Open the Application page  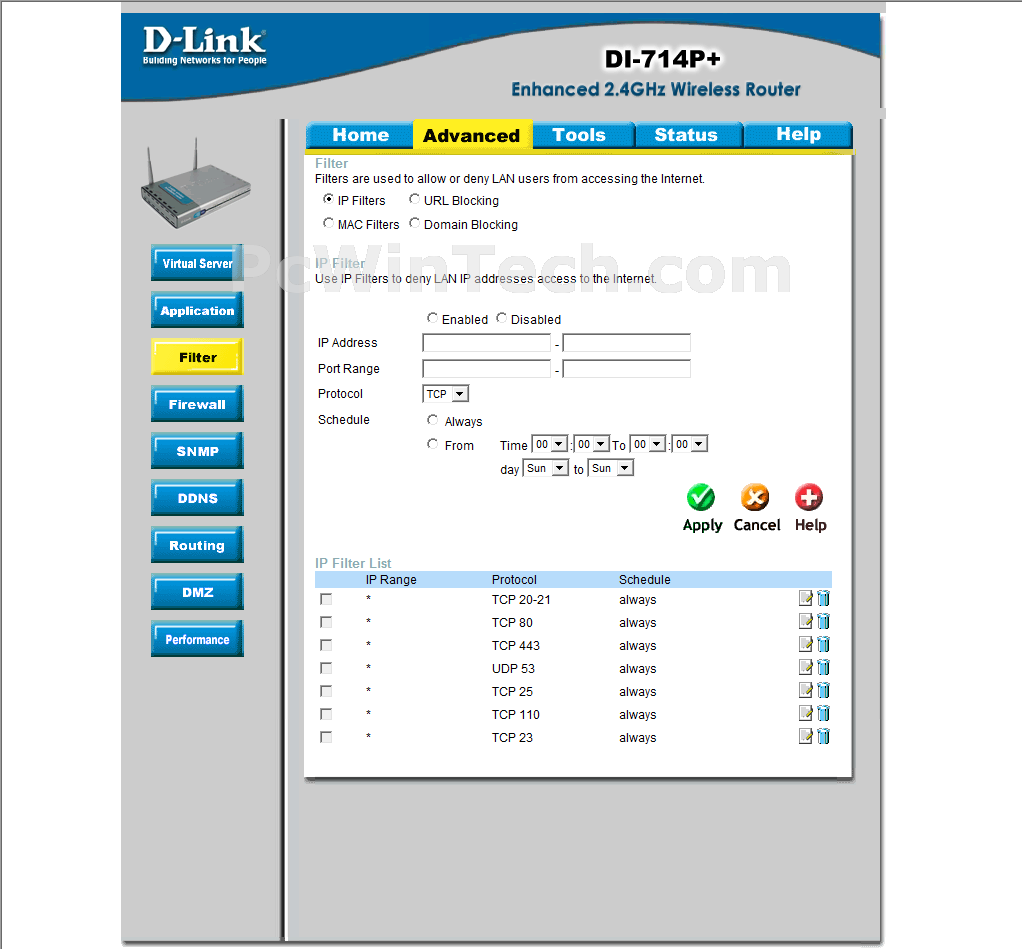click(197, 310)
